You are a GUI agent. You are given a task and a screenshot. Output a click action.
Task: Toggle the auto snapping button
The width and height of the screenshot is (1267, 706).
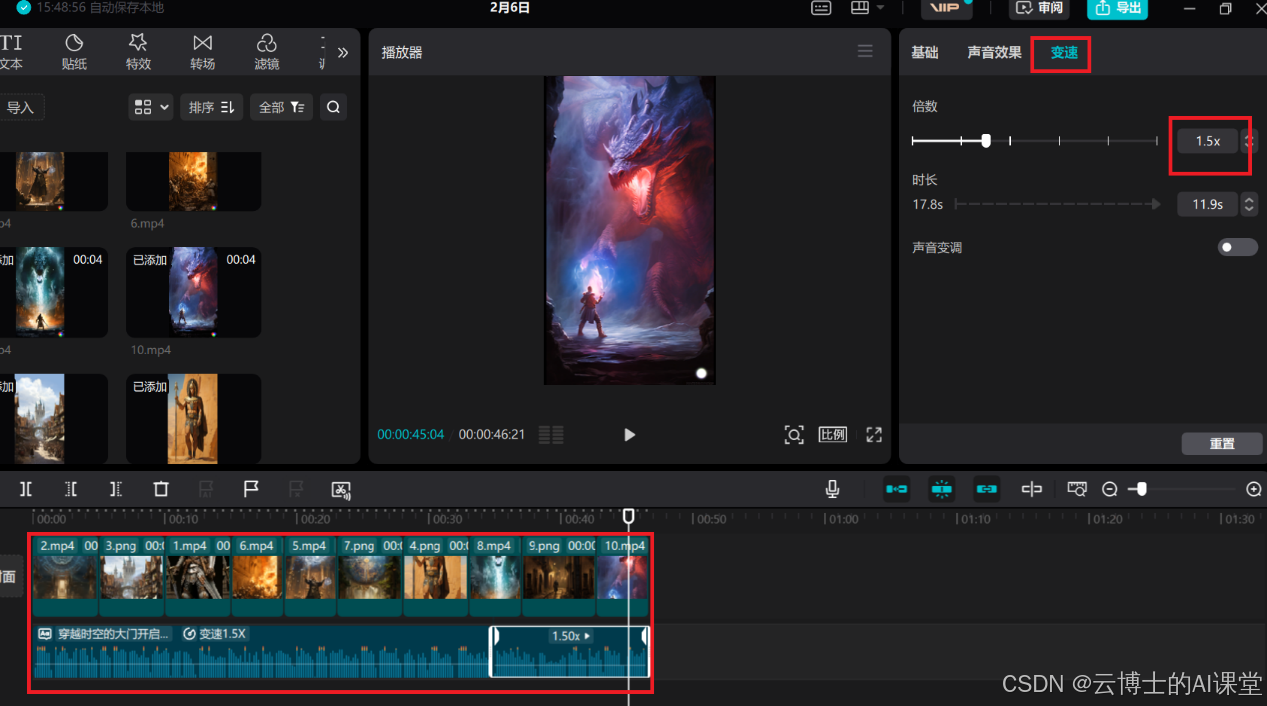[941, 489]
